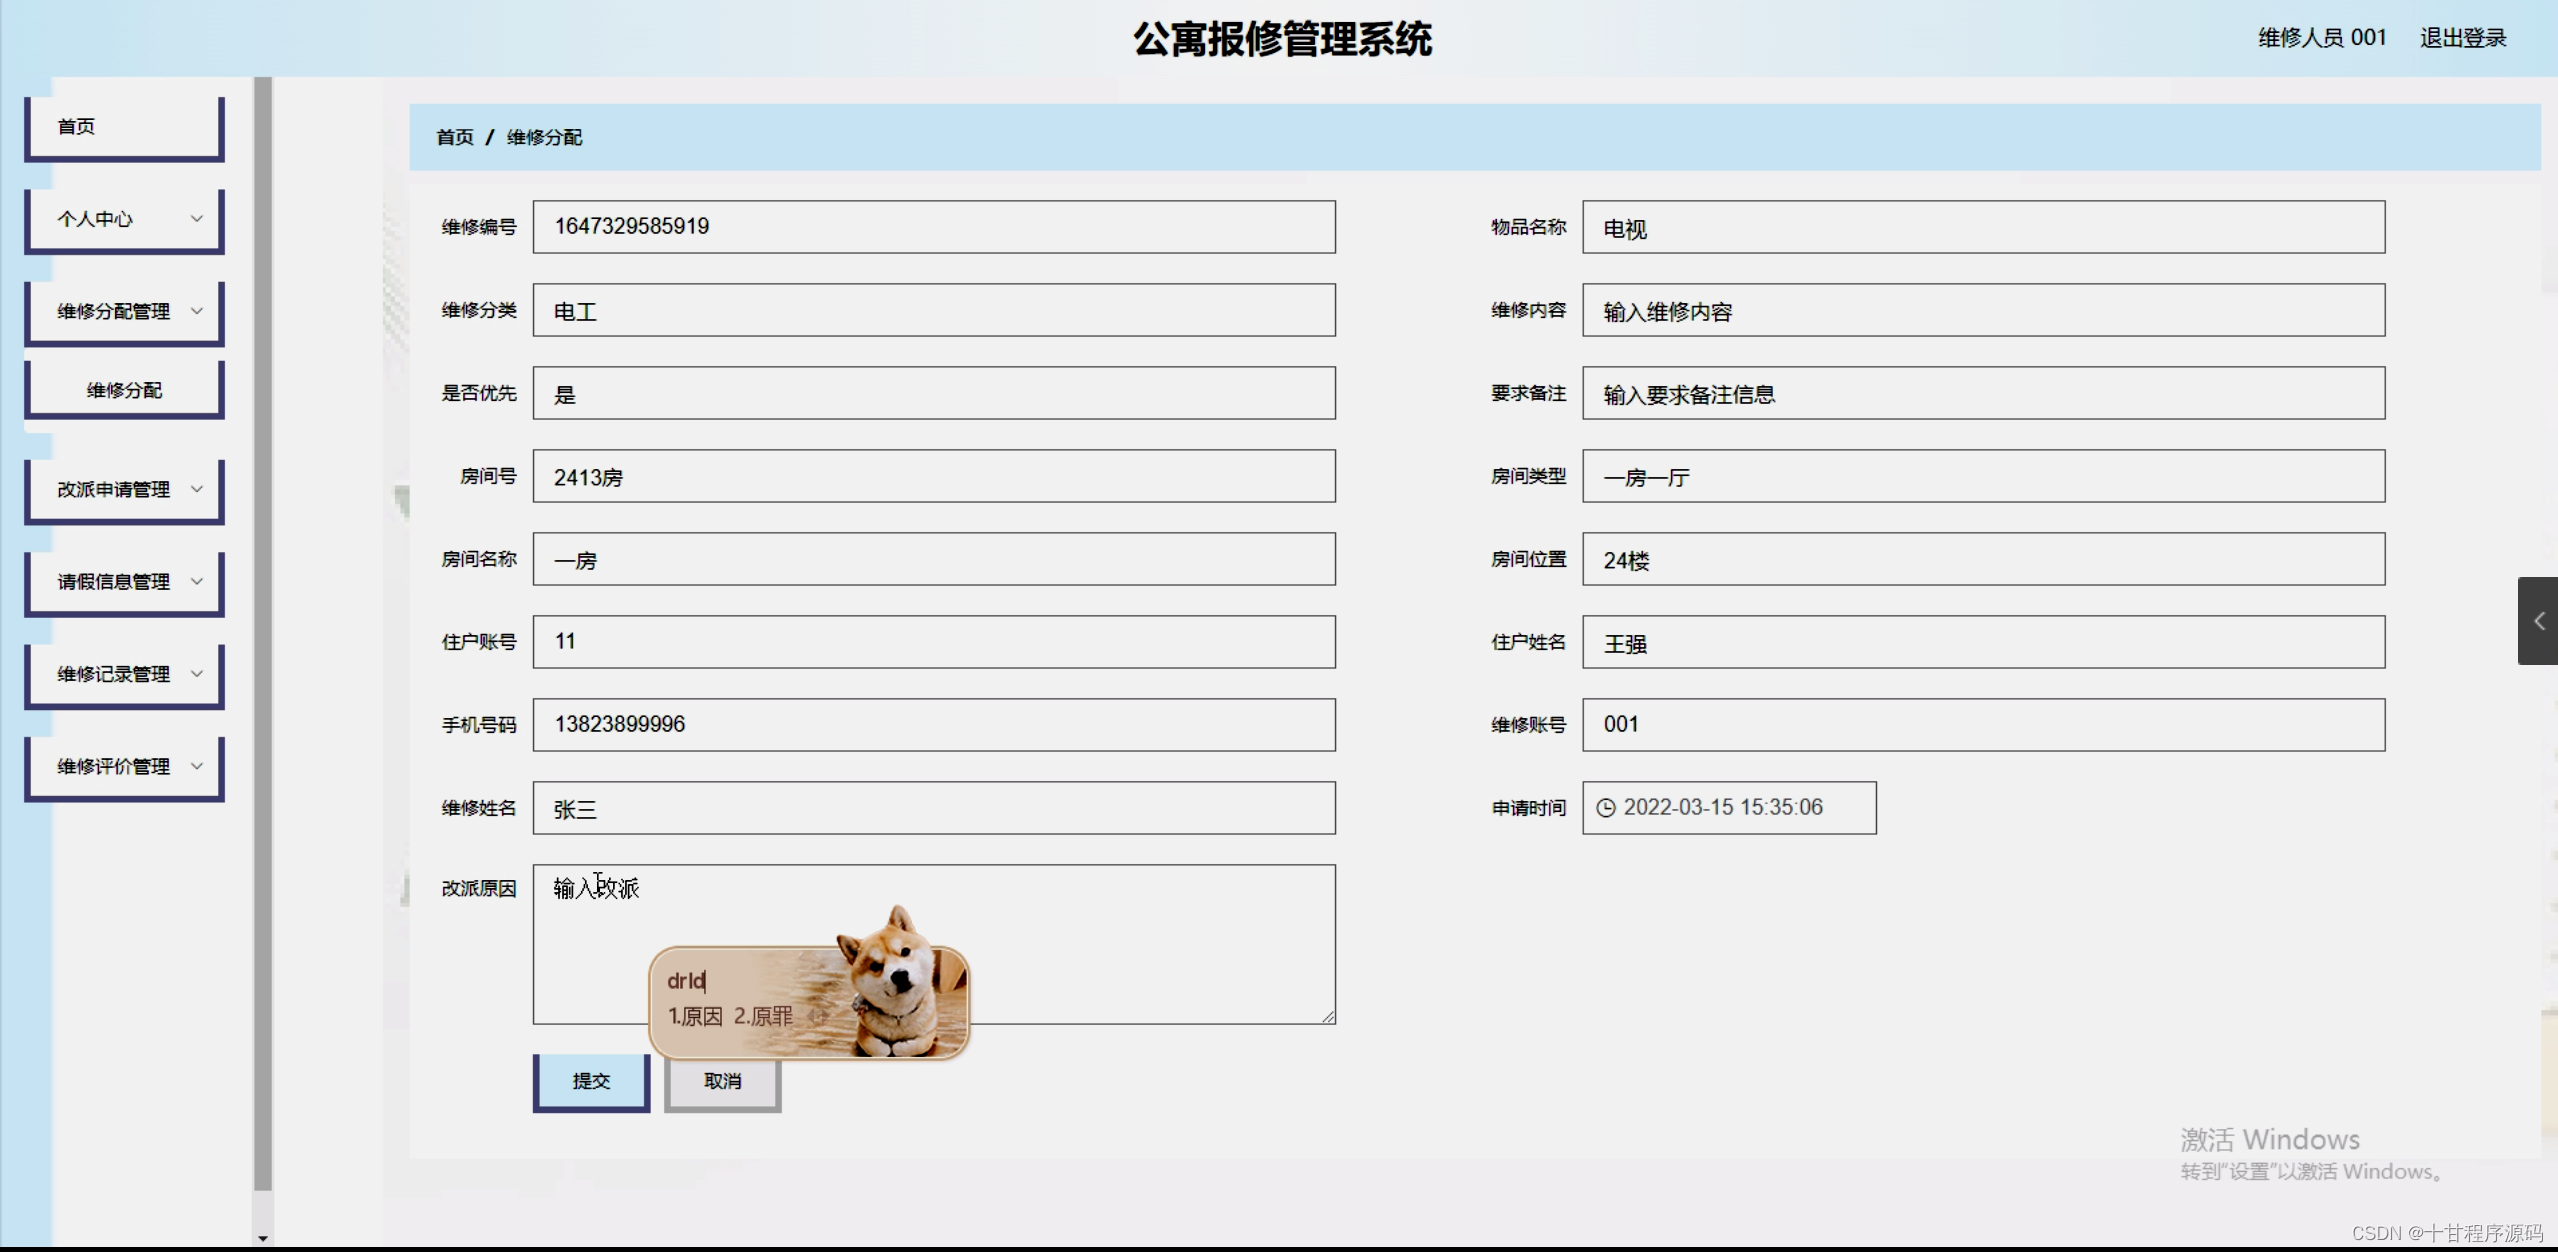Viewport: 2558px width, 1252px height.
Task: Click the clock icon in 申请时间 field
Action: [1605, 808]
